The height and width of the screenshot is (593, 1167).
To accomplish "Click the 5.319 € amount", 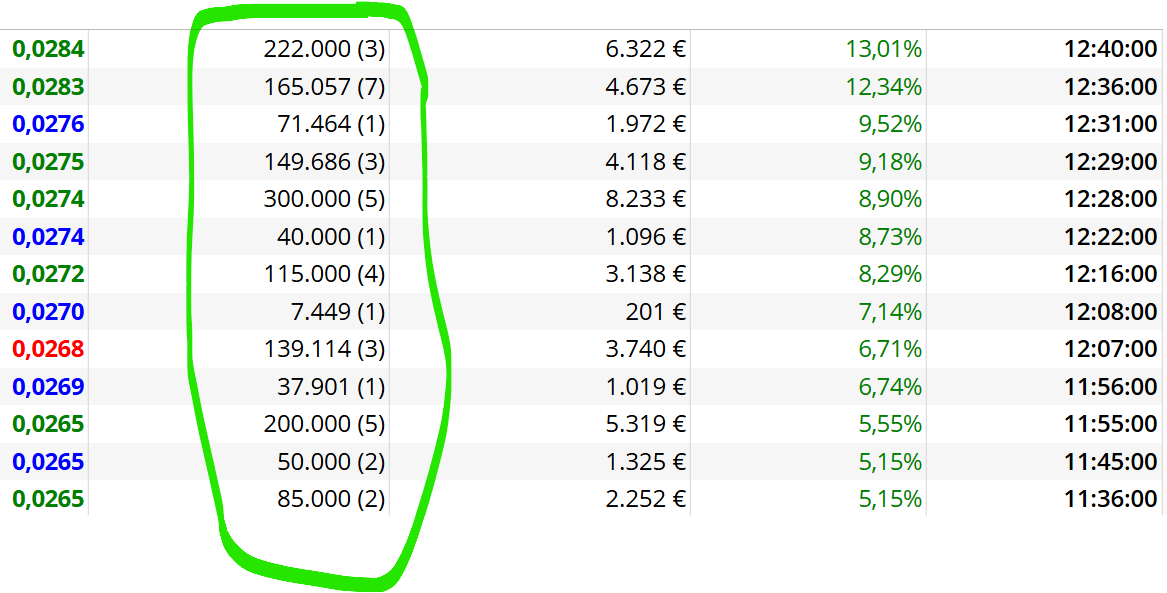I will coord(646,424).
